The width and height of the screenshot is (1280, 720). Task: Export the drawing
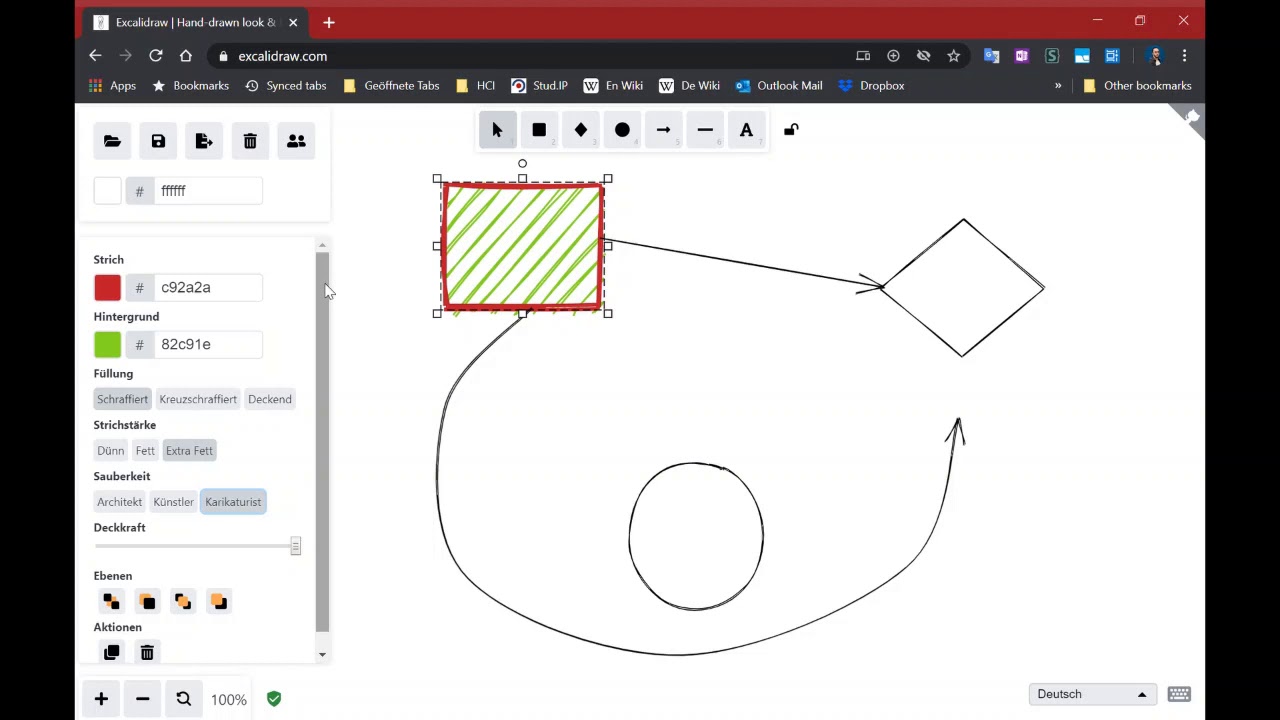coord(204,141)
